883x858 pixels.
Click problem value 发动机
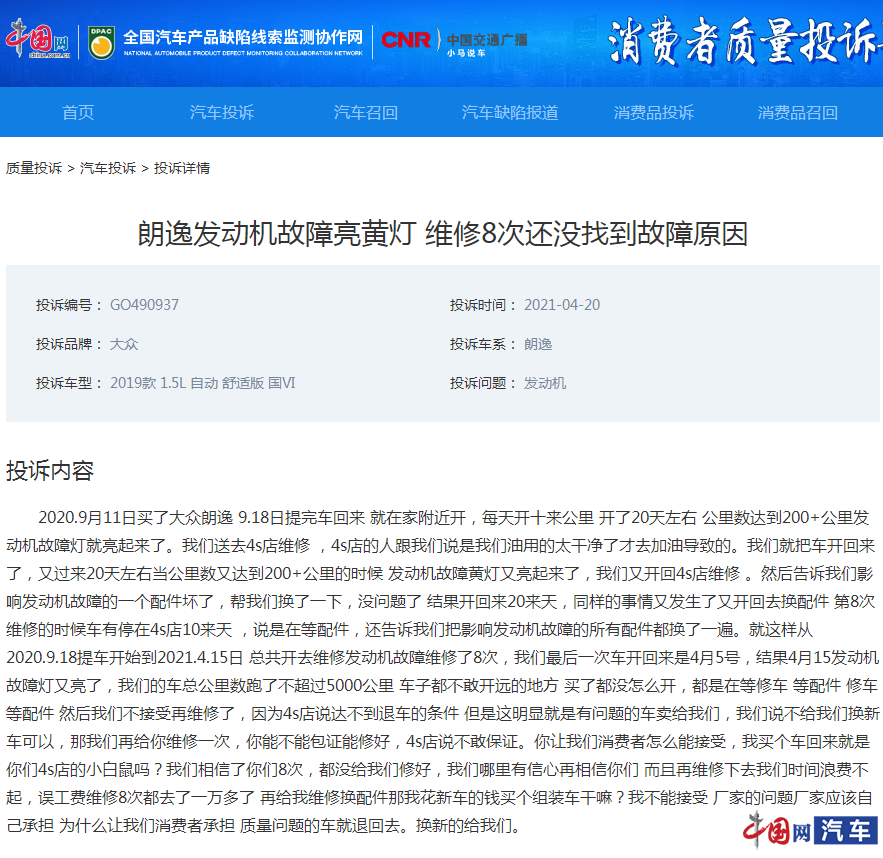point(545,383)
